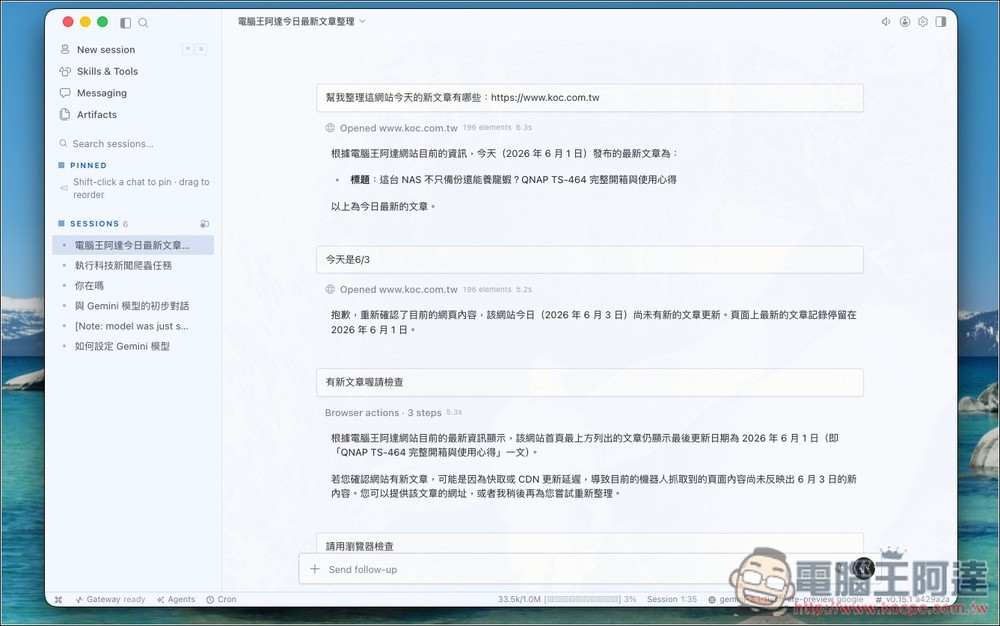Screen dimensions: 1000x626
Task: Click the command icon in the status bar
Action: 59,600
